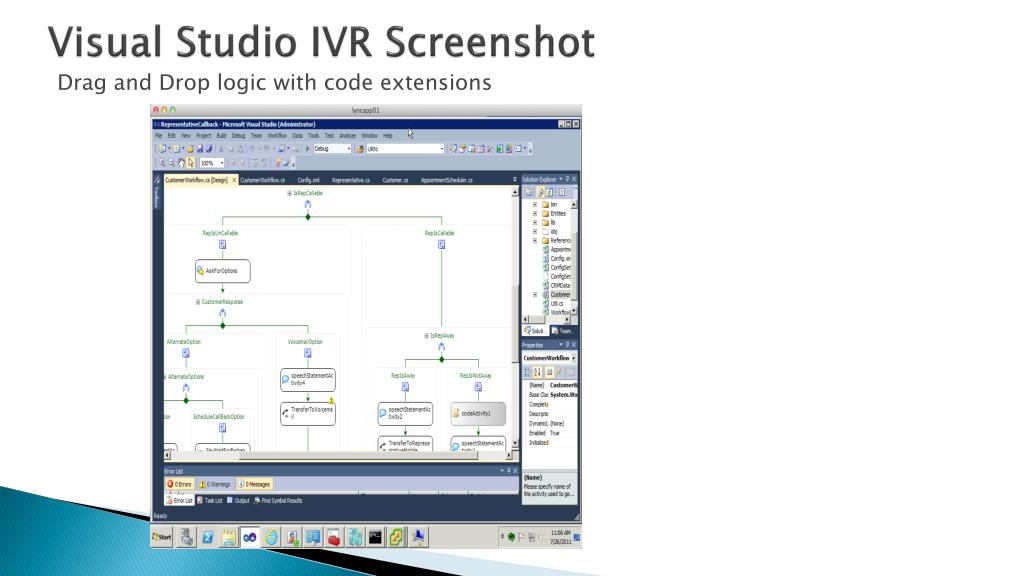Expand the Entities folder
The width and height of the screenshot is (1024, 576).
click(x=535, y=214)
